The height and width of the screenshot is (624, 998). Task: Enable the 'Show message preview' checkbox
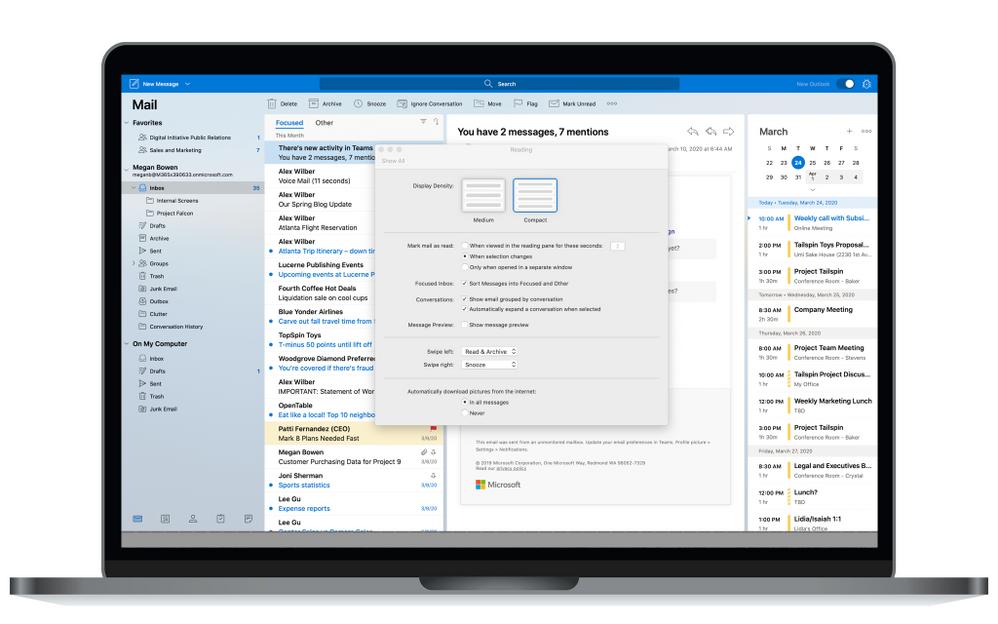pos(465,325)
